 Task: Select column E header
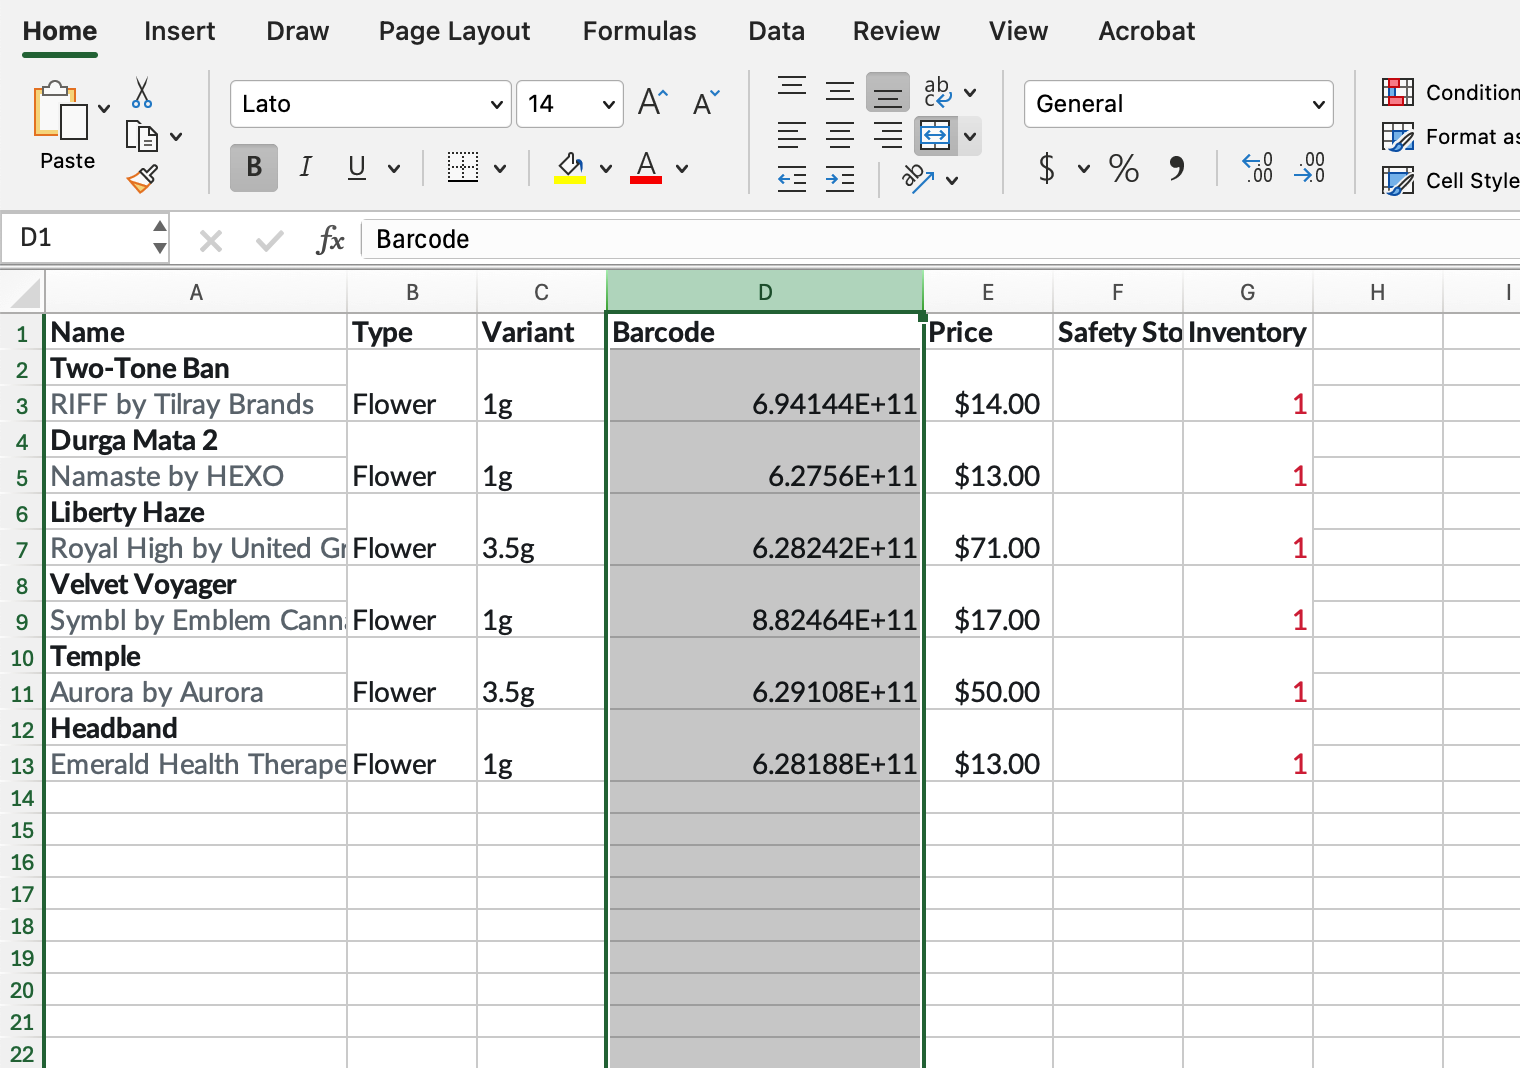click(988, 292)
